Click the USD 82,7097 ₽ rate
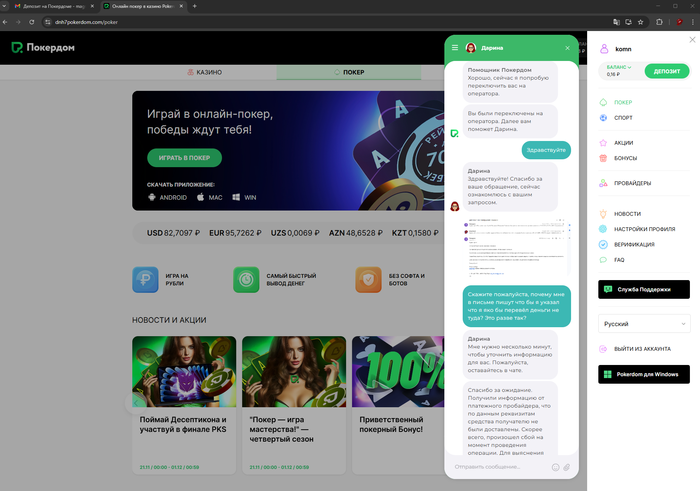The width and height of the screenshot is (700, 491). tap(173, 233)
